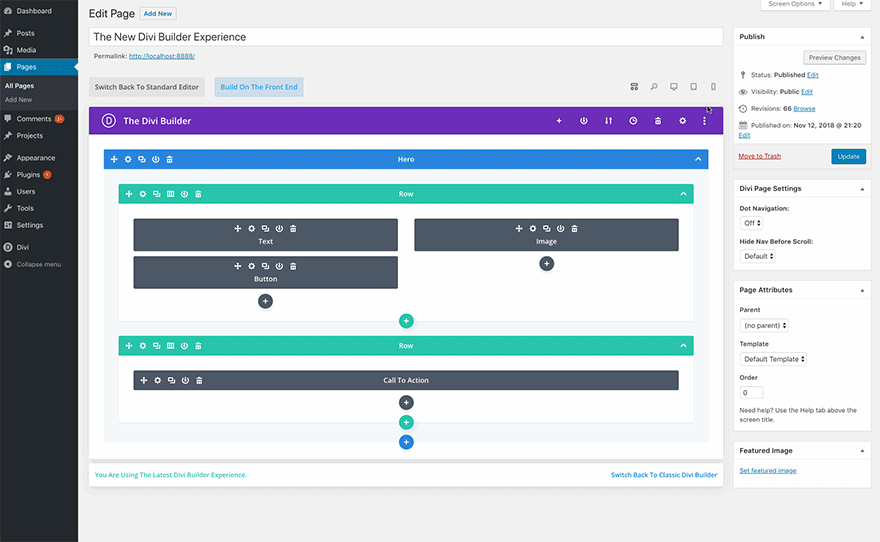This screenshot has width=880, height=542.
Task: Change column layout of second Row
Action: click(x=171, y=346)
